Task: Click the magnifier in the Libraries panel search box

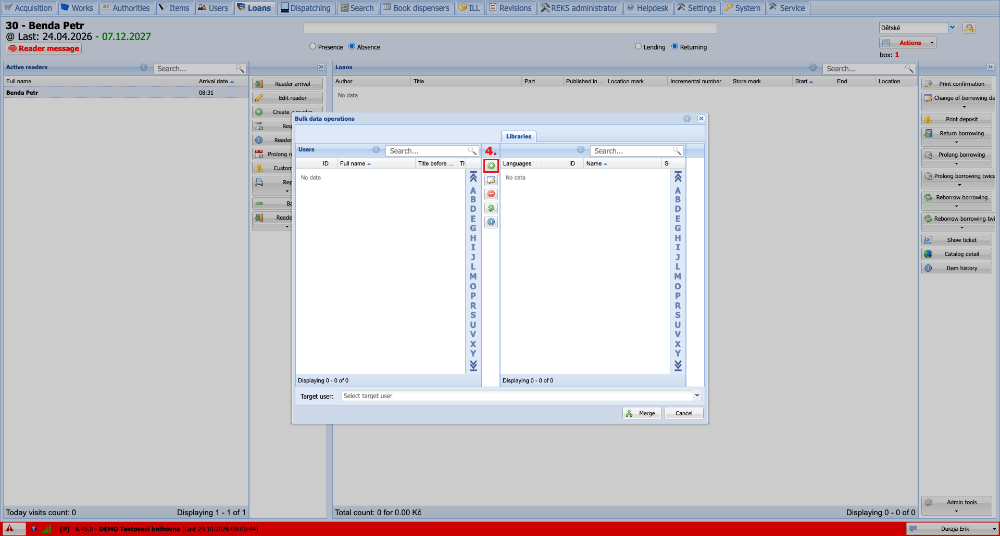Action: (x=677, y=151)
